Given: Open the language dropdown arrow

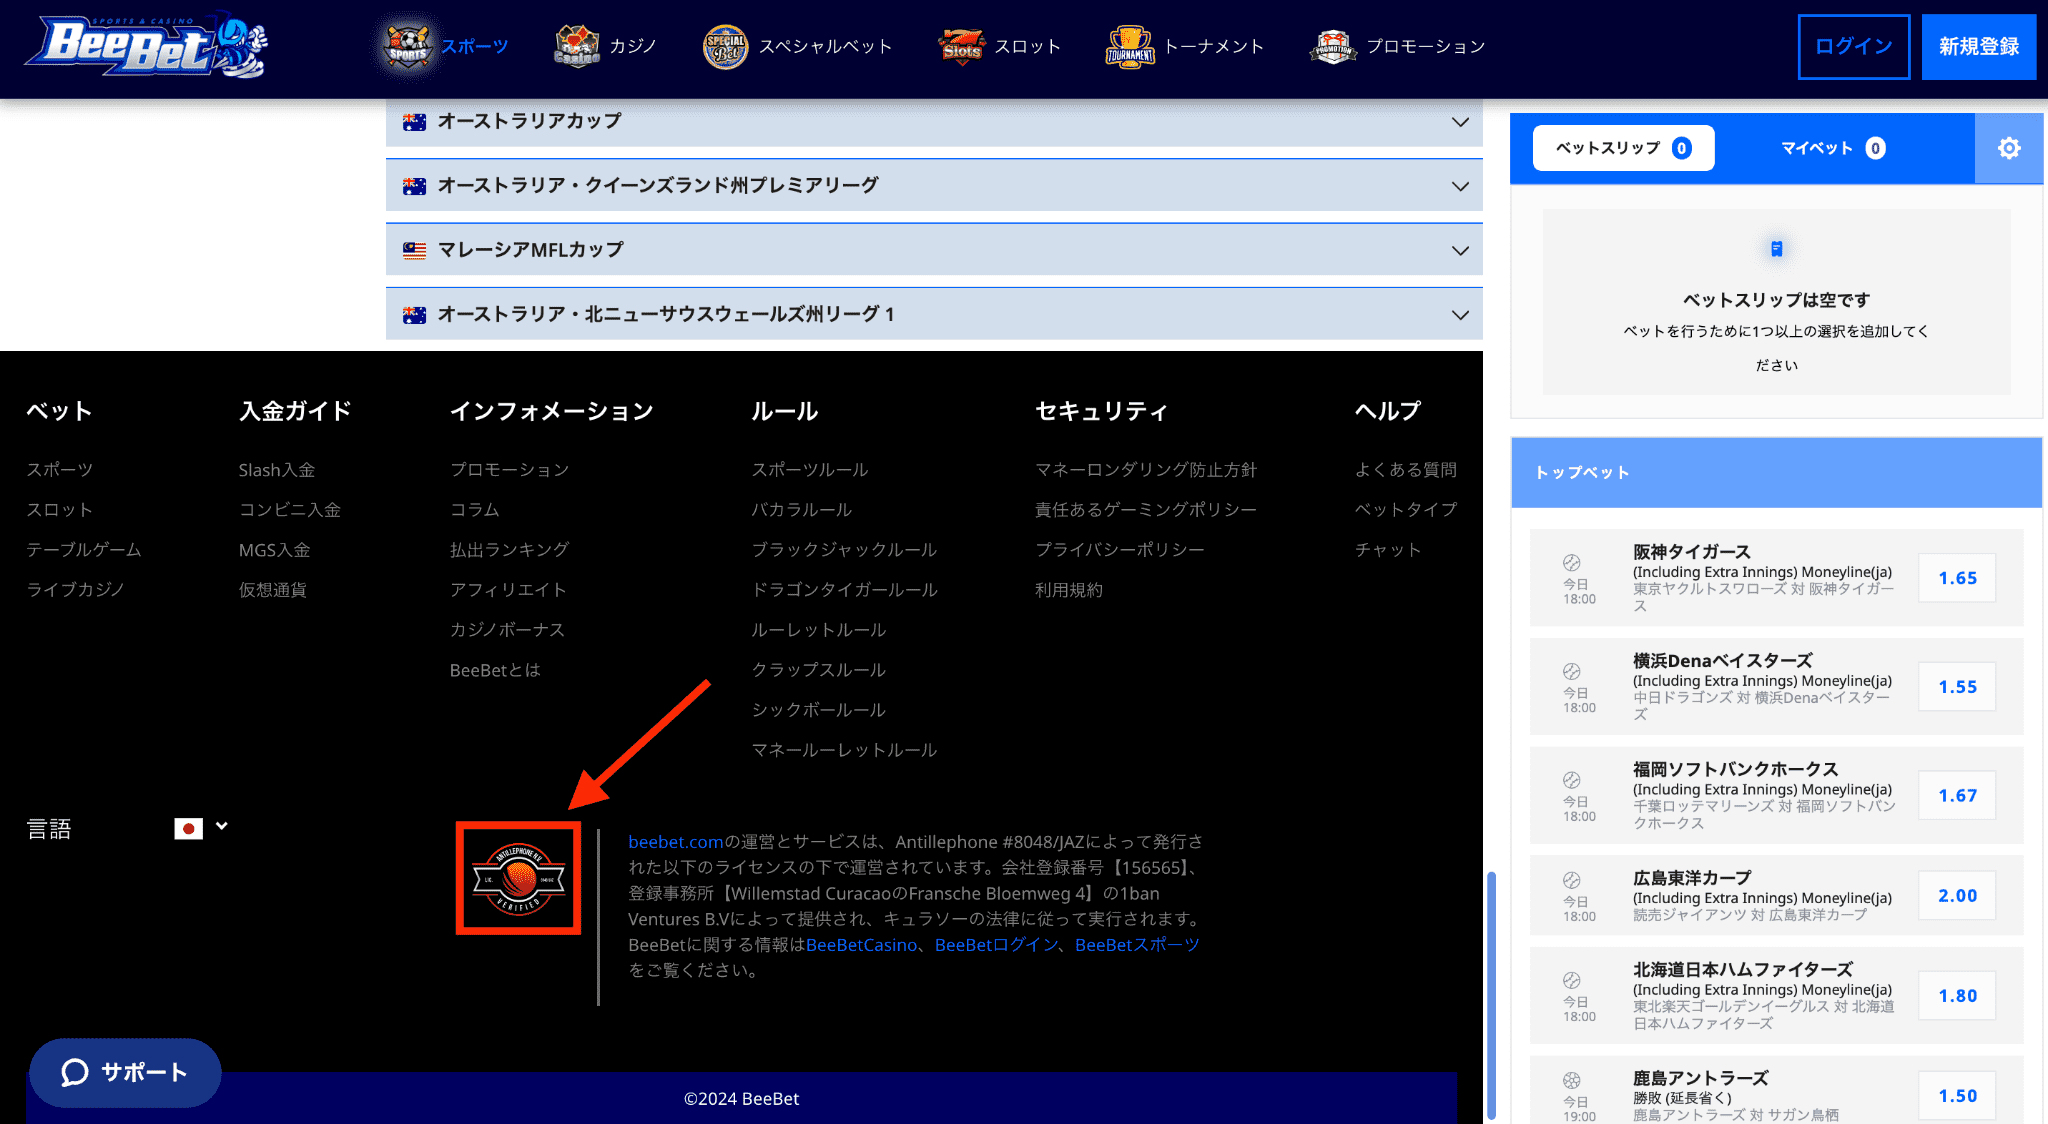Looking at the screenshot, I should [x=222, y=826].
